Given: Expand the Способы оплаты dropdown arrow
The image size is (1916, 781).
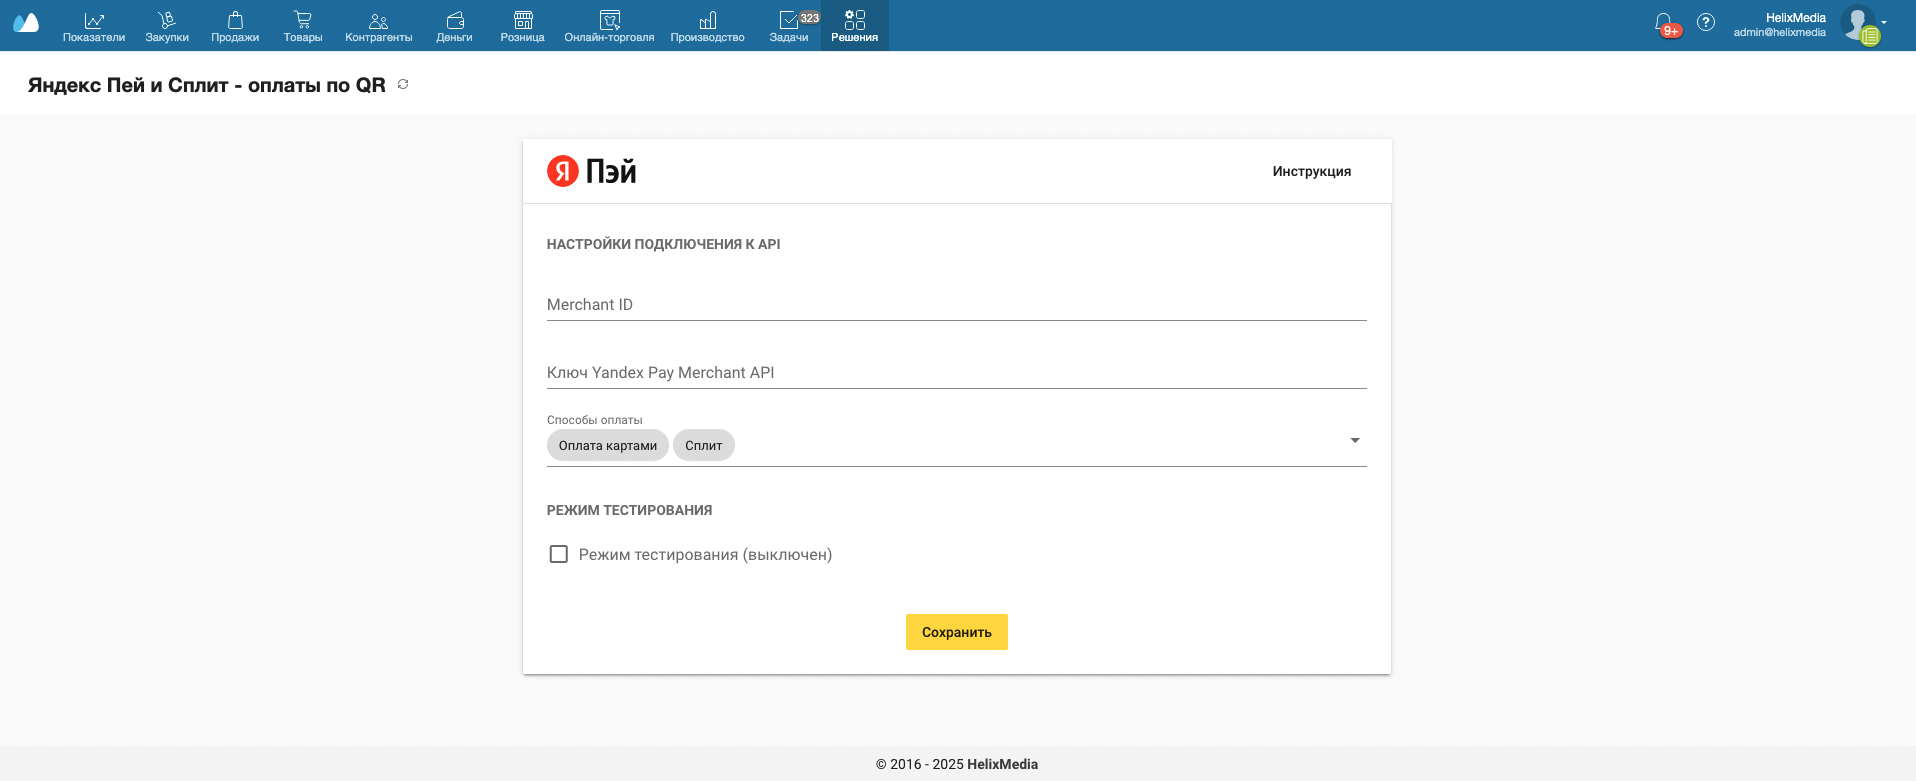Looking at the screenshot, I should pyautogui.click(x=1355, y=440).
